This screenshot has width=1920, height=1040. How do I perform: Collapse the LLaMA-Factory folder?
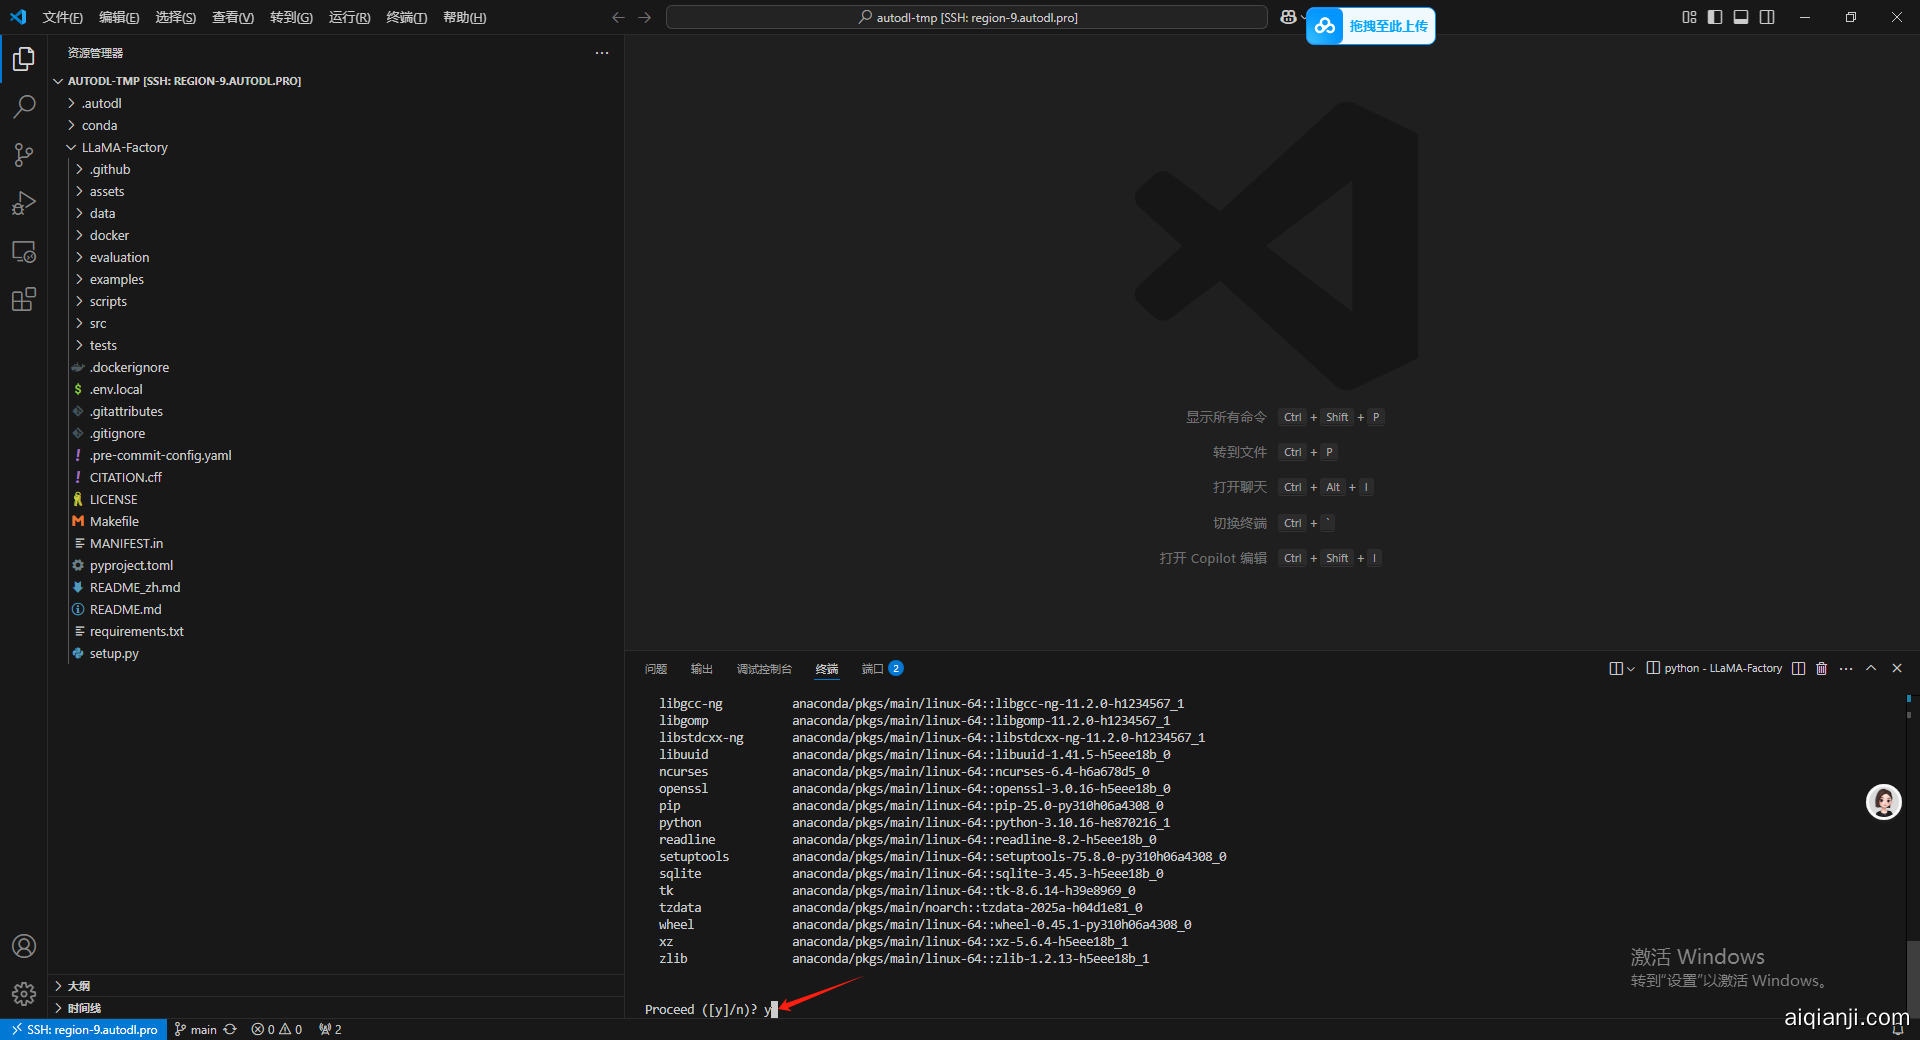[124, 147]
